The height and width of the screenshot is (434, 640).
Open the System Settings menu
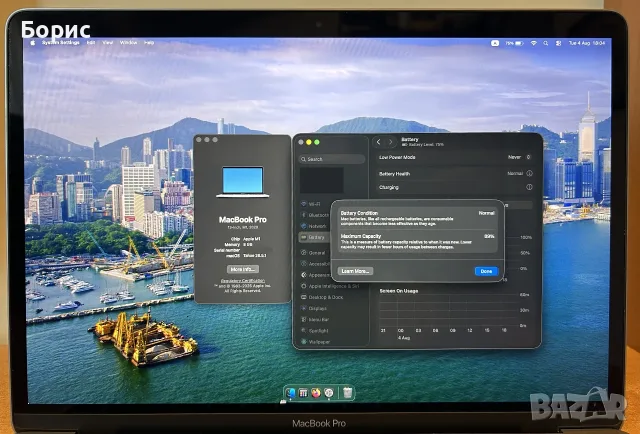[x=61, y=42]
